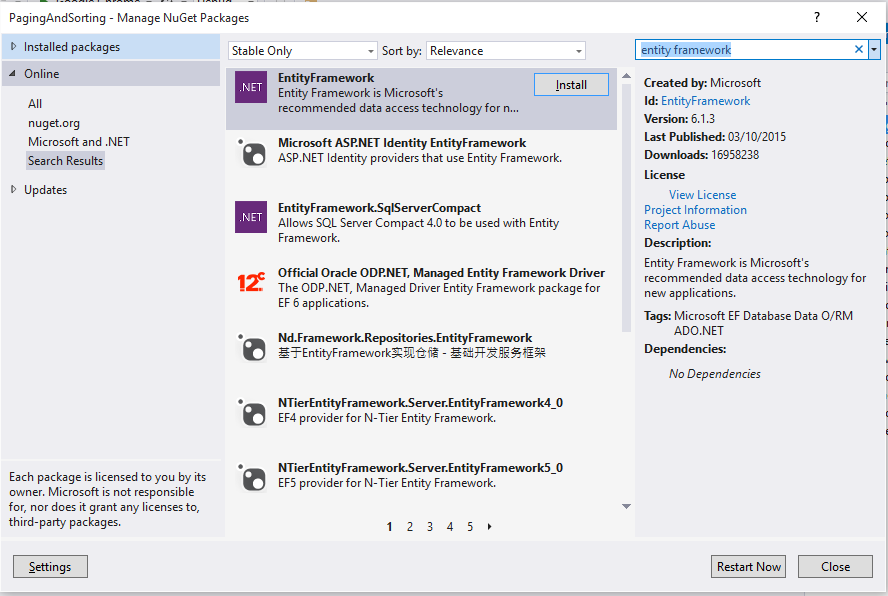888x596 pixels.
Task: Clear the search box with the X icon
Action: 859,49
